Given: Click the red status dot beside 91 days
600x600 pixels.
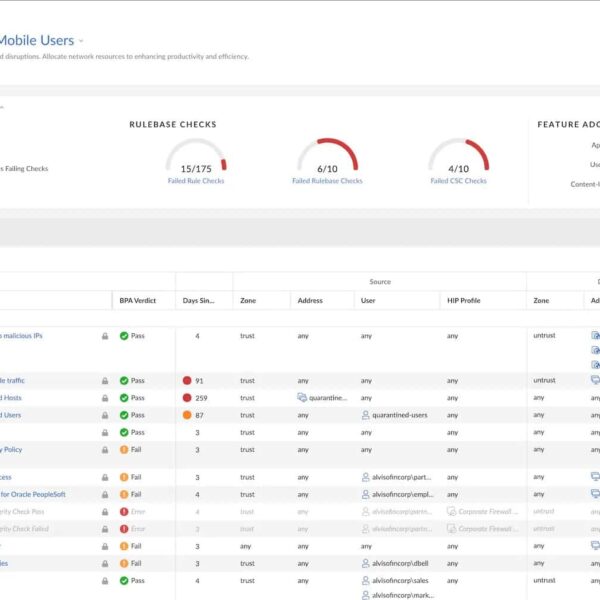Looking at the screenshot, I should (x=187, y=381).
